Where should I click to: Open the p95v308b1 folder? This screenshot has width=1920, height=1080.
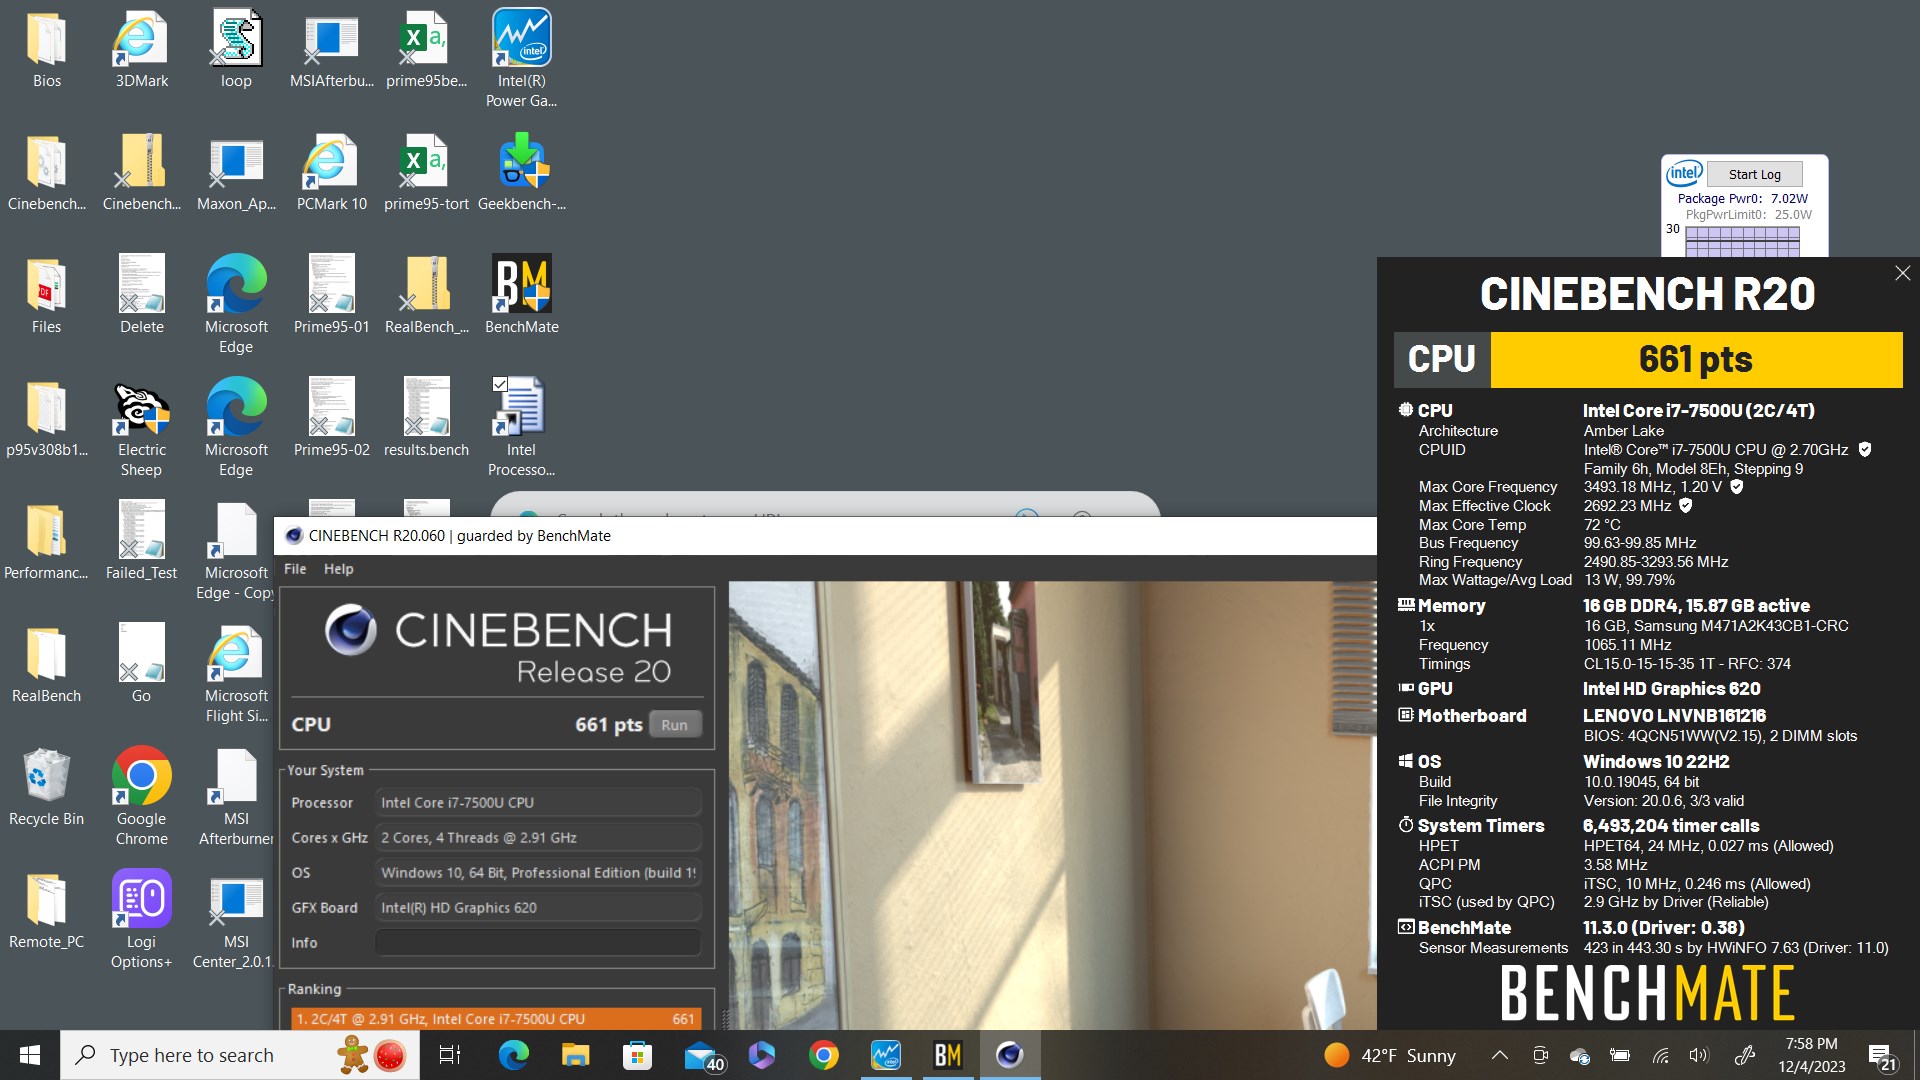point(46,418)
